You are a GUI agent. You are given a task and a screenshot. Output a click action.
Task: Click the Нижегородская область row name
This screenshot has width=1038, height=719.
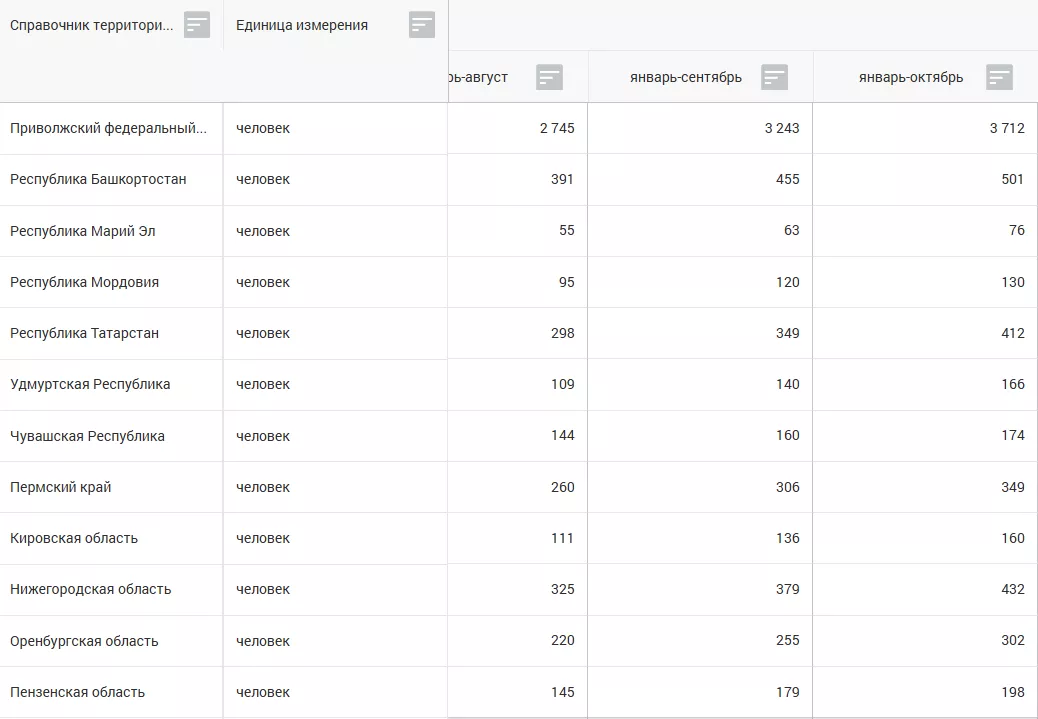tap(90, 590)
